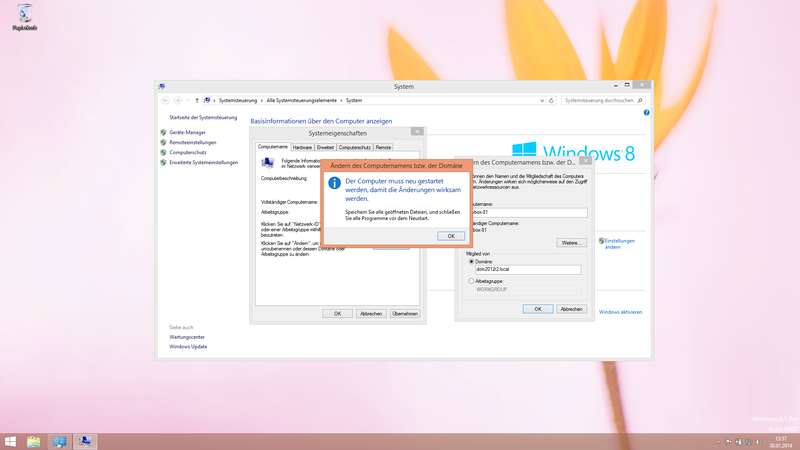Click the volume icon in the system tray
Screen dimensions: 800x450
coord(758,442)
